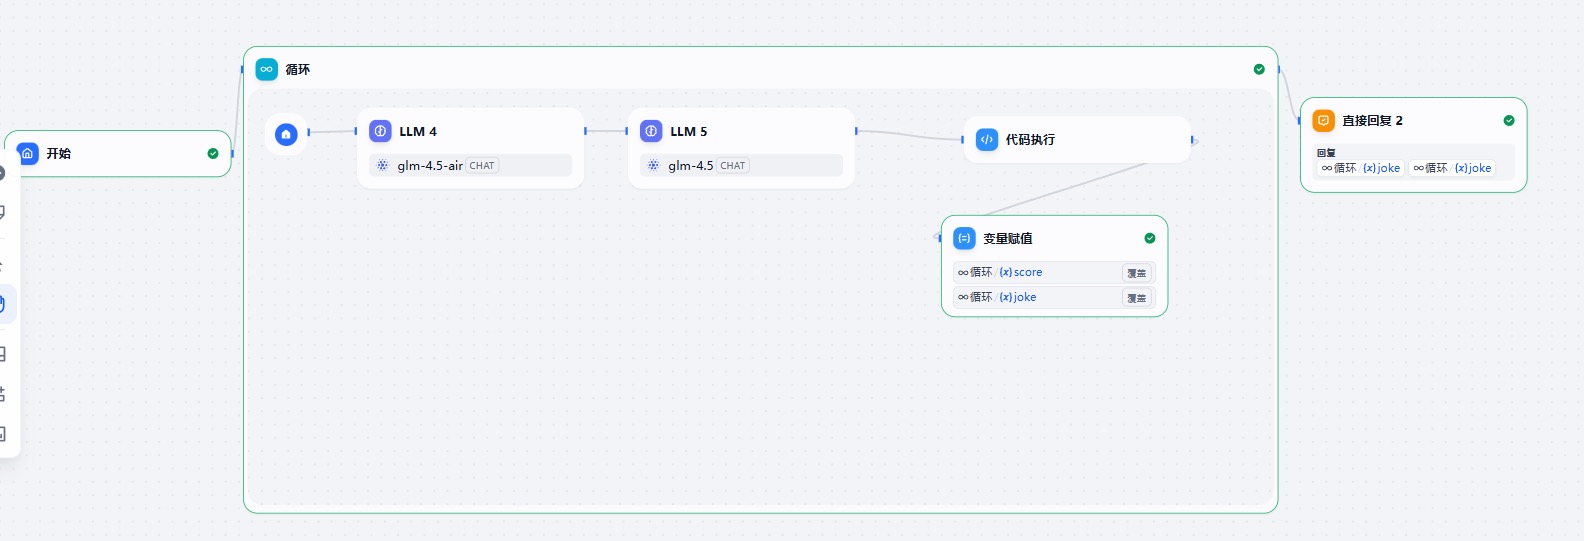Click green status check on 开始 node
This screenshot has width=1584, height=541.
pyautogui.click(x=213, y=153)
